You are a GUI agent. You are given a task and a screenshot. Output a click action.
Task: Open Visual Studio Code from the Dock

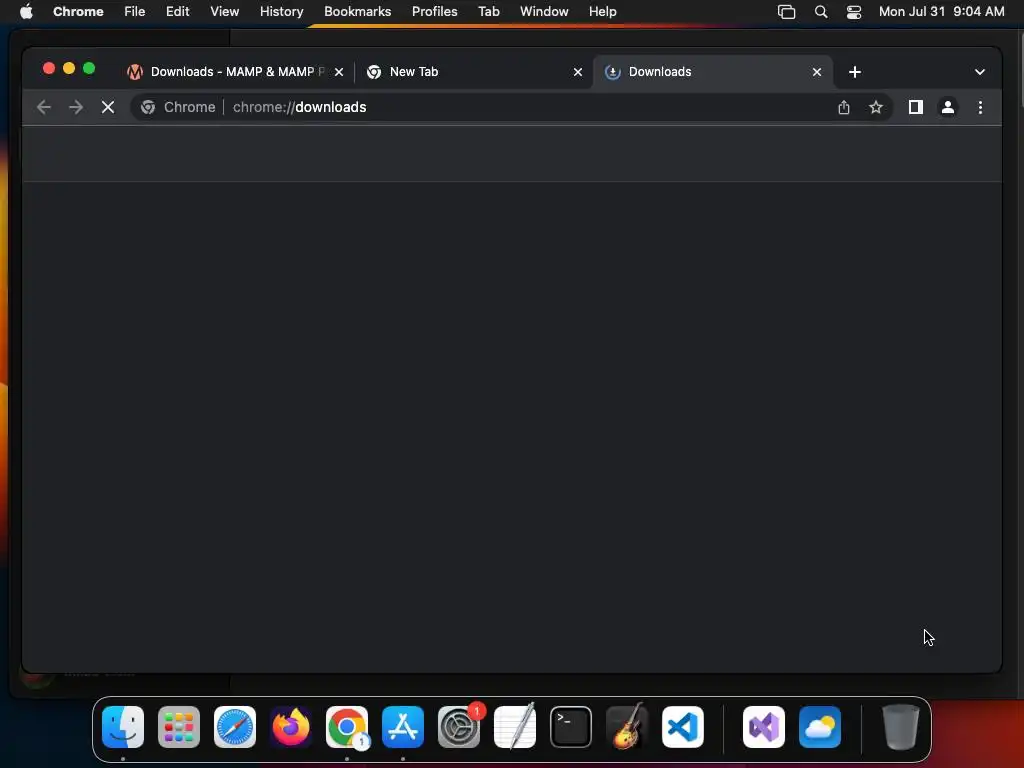[683, 727]
